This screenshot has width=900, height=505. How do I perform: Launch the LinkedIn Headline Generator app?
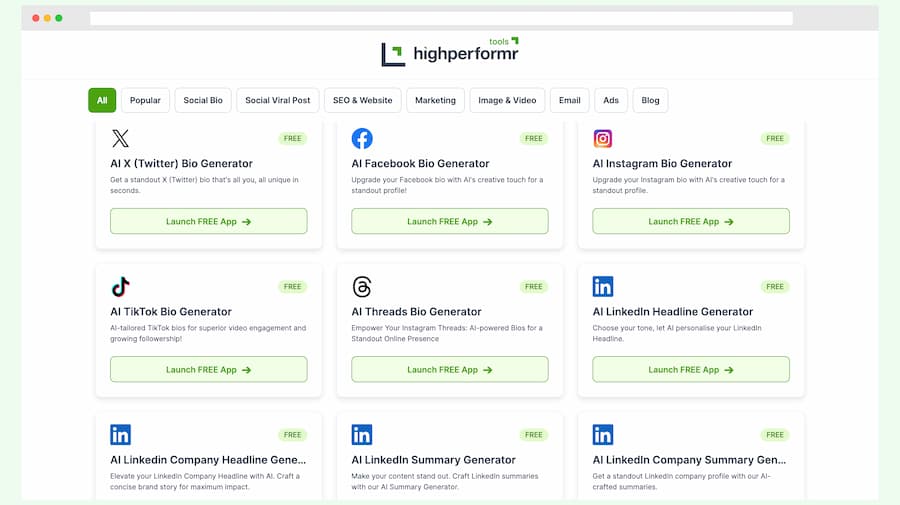[x=691, y=370]
